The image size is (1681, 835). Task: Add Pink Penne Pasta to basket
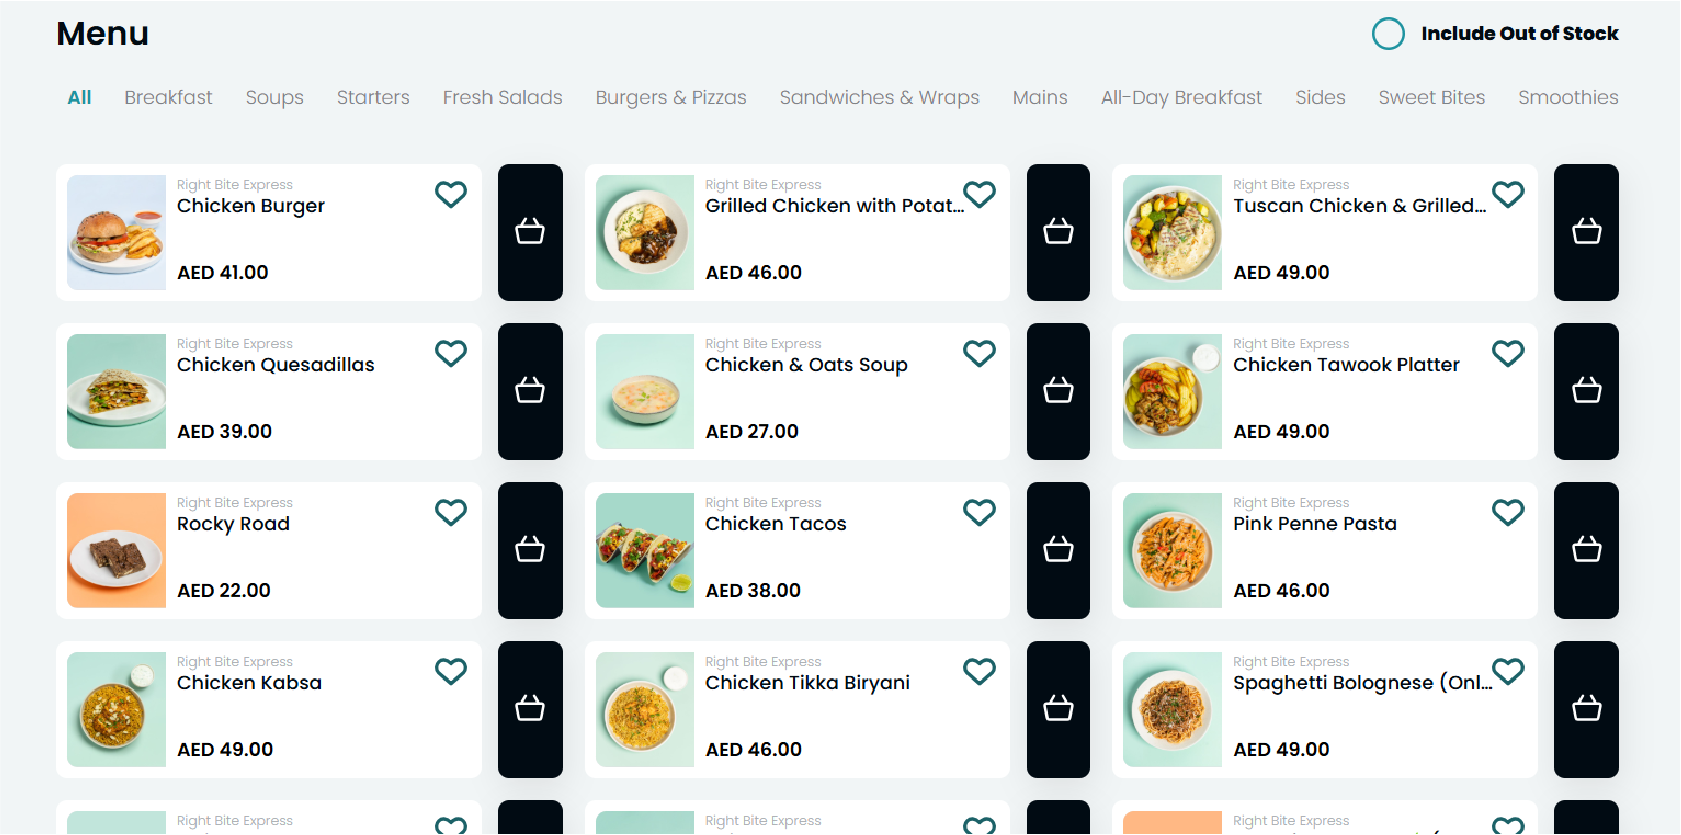[x=1586, y=550]
